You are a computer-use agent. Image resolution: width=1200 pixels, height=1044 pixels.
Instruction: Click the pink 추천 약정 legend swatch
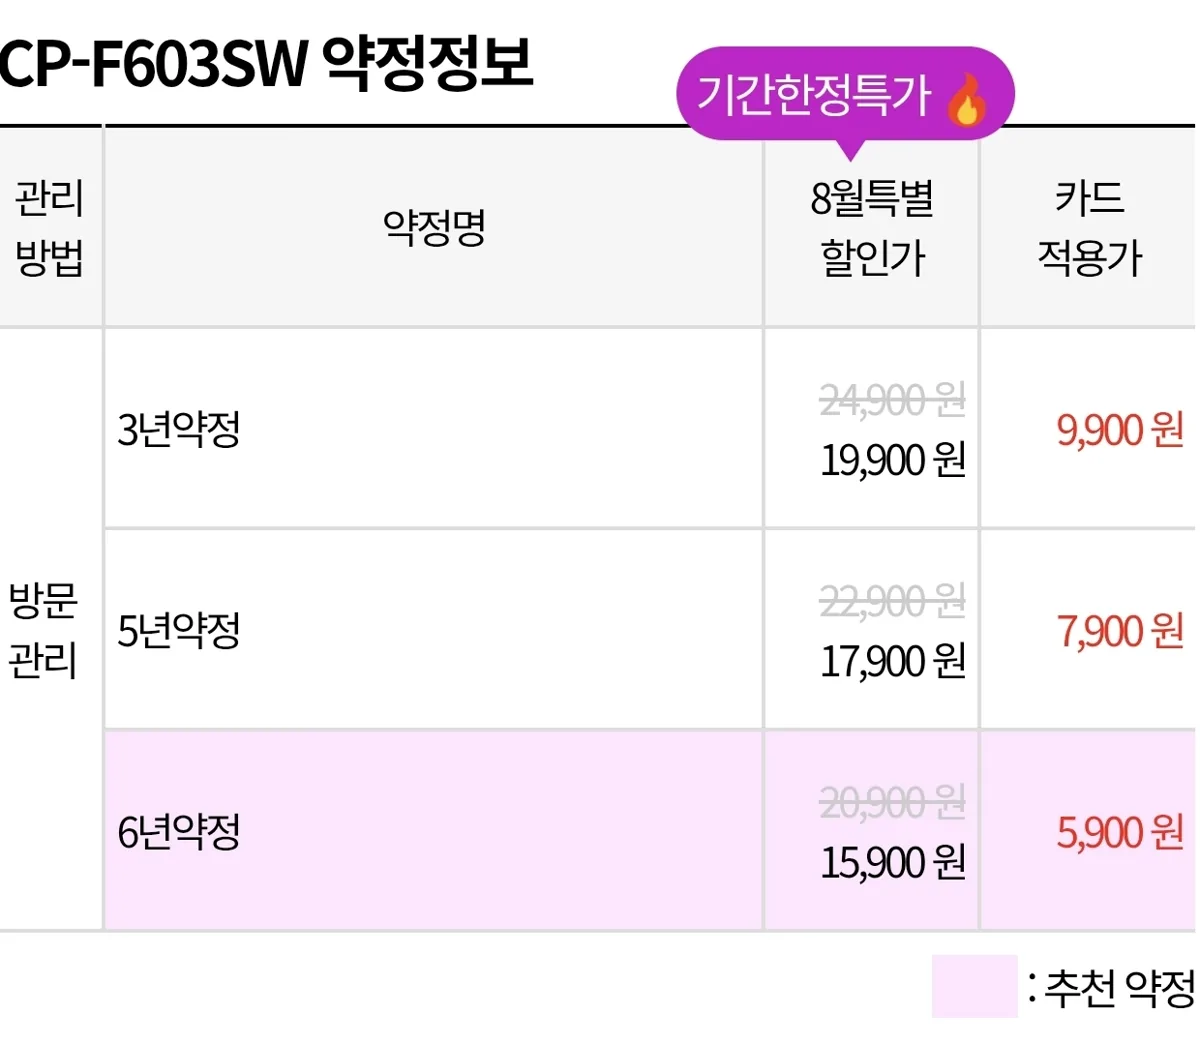tap(974, 986)
